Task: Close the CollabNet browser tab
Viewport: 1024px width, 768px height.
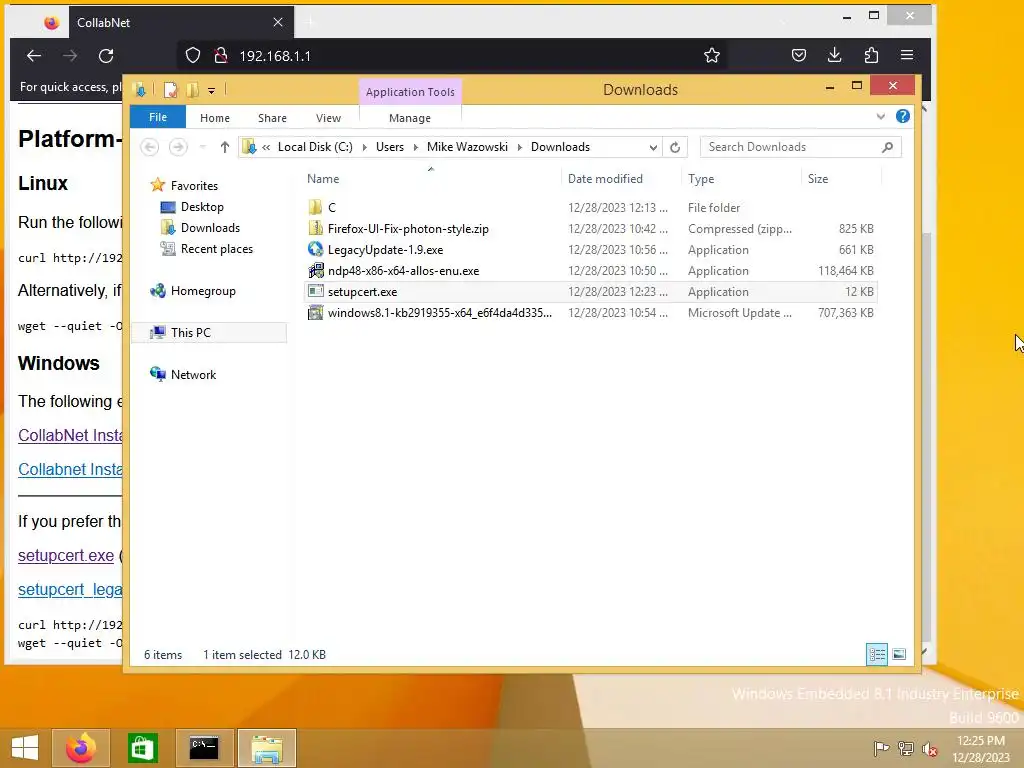Action: pos(278,22)
